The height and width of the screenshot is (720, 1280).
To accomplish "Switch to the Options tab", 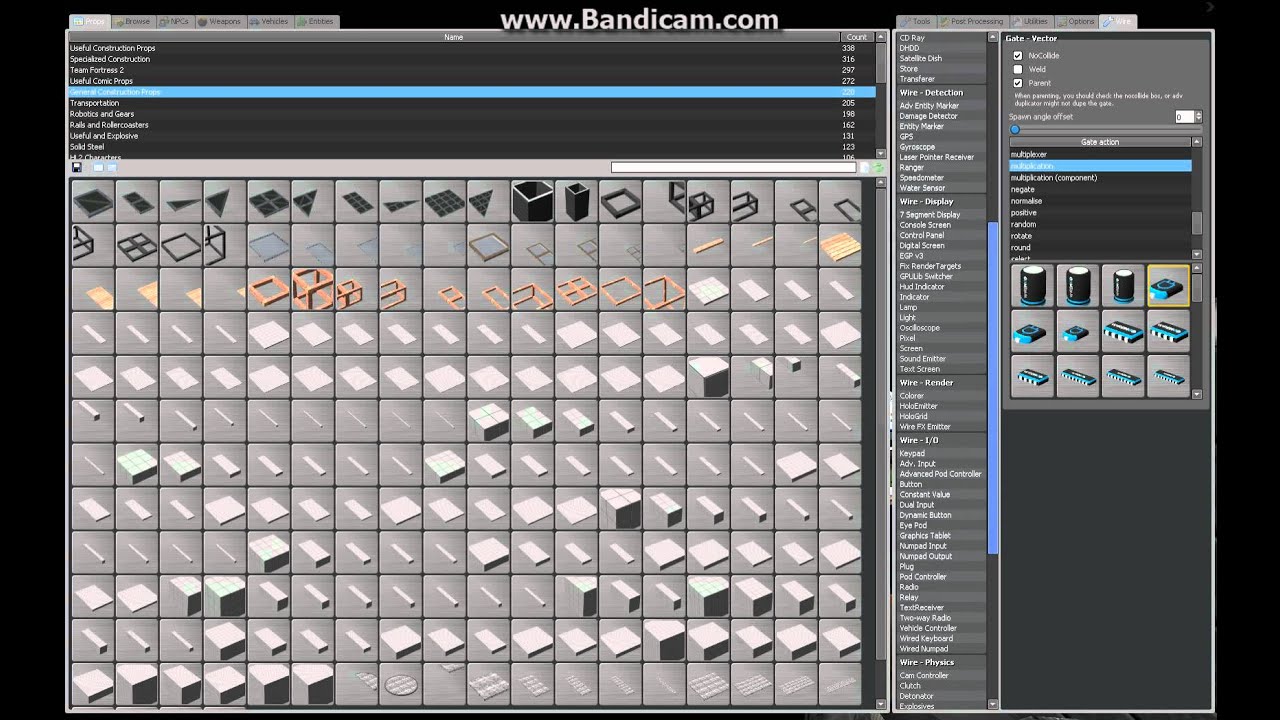I will click(1076, 21).
